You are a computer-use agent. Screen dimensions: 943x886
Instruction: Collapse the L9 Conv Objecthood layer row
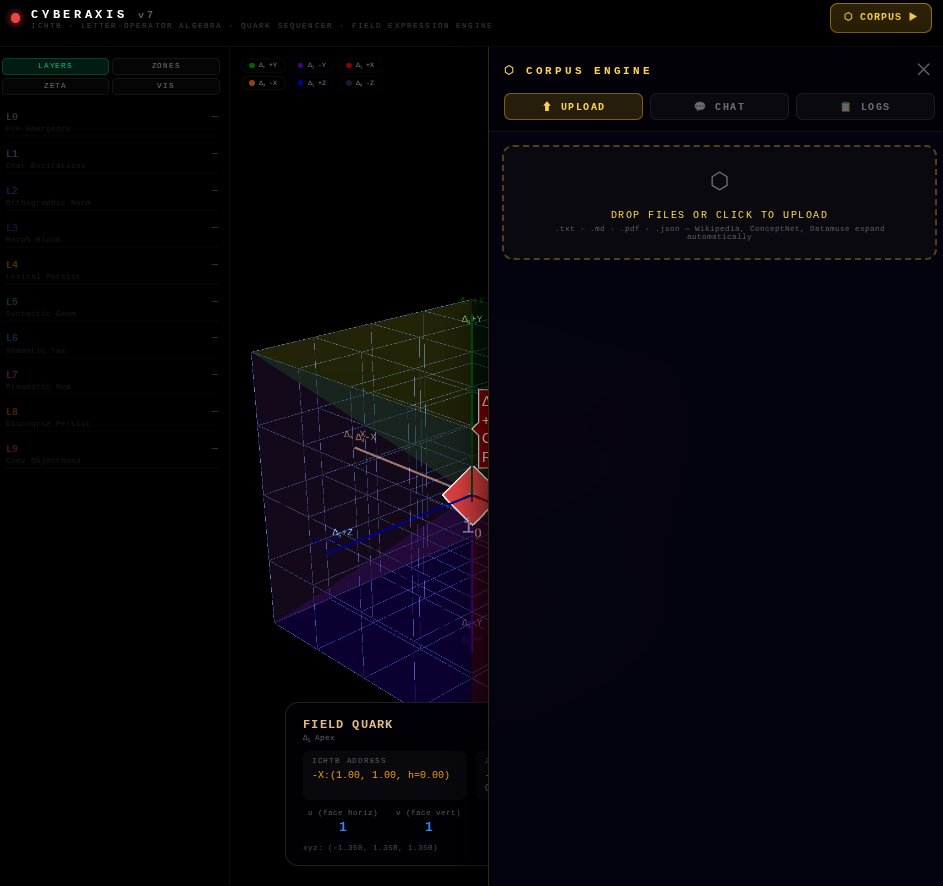(214, 449)
